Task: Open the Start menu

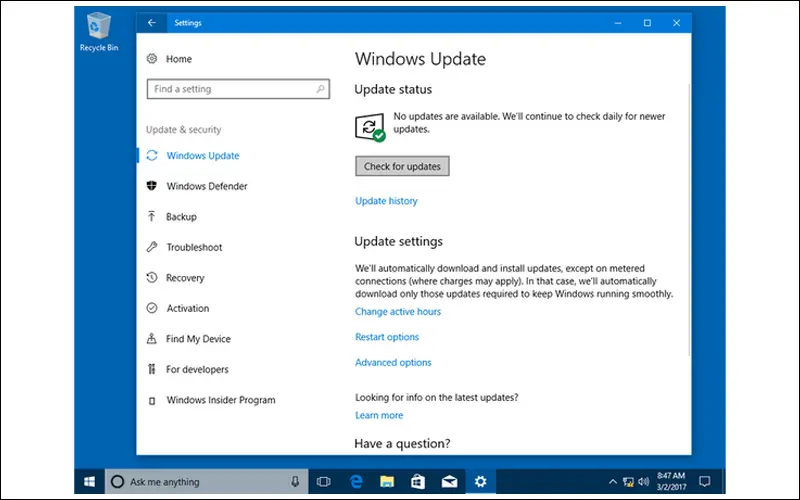Action: tap(89, 482)
